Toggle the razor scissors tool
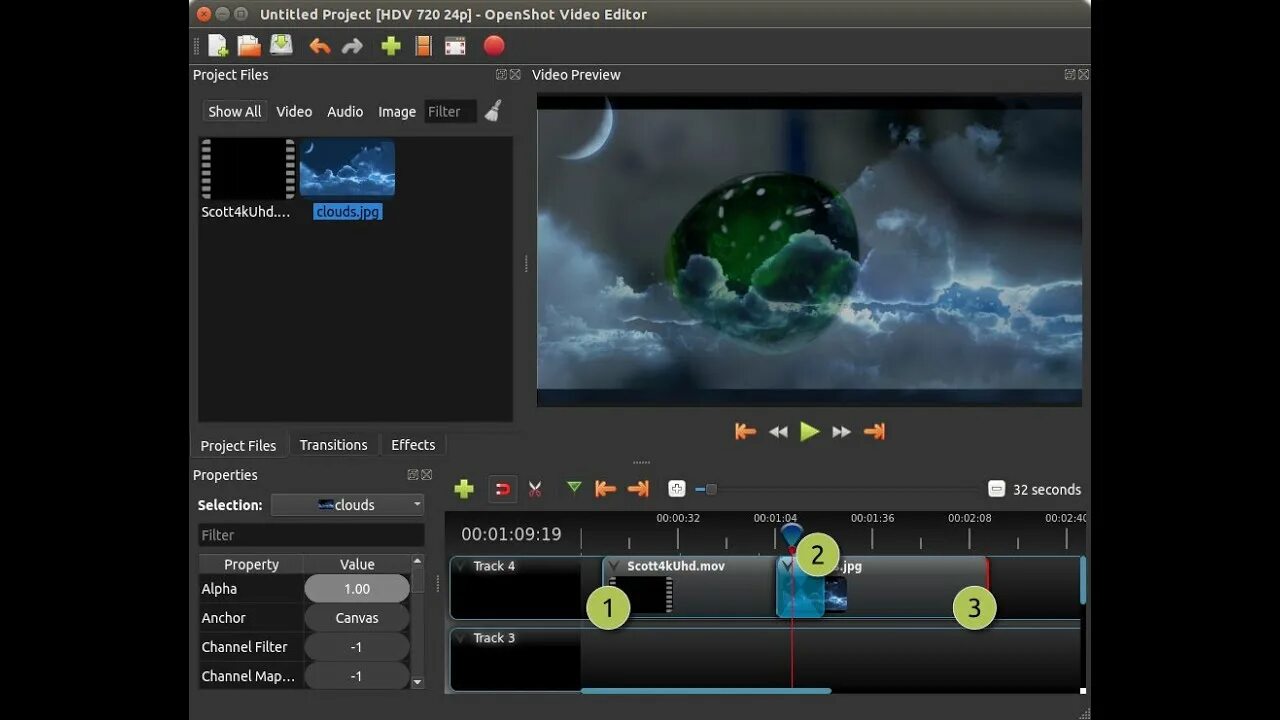This screenshot has height=720, width=1280. pyautogui.click(x=535, y=489)
